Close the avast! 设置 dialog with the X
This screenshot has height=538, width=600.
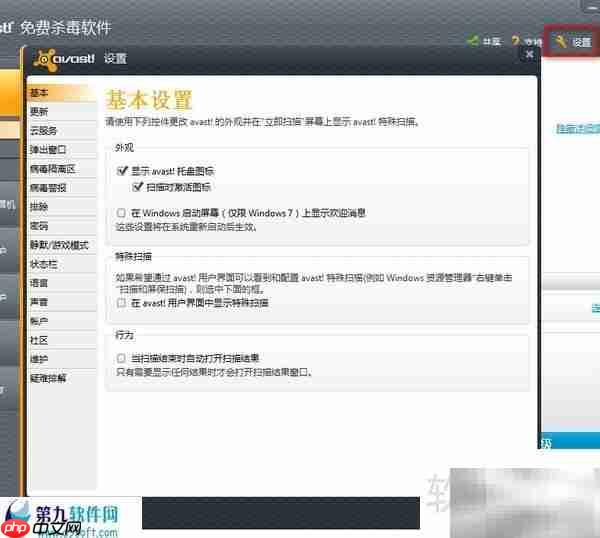tap(529, 55)
